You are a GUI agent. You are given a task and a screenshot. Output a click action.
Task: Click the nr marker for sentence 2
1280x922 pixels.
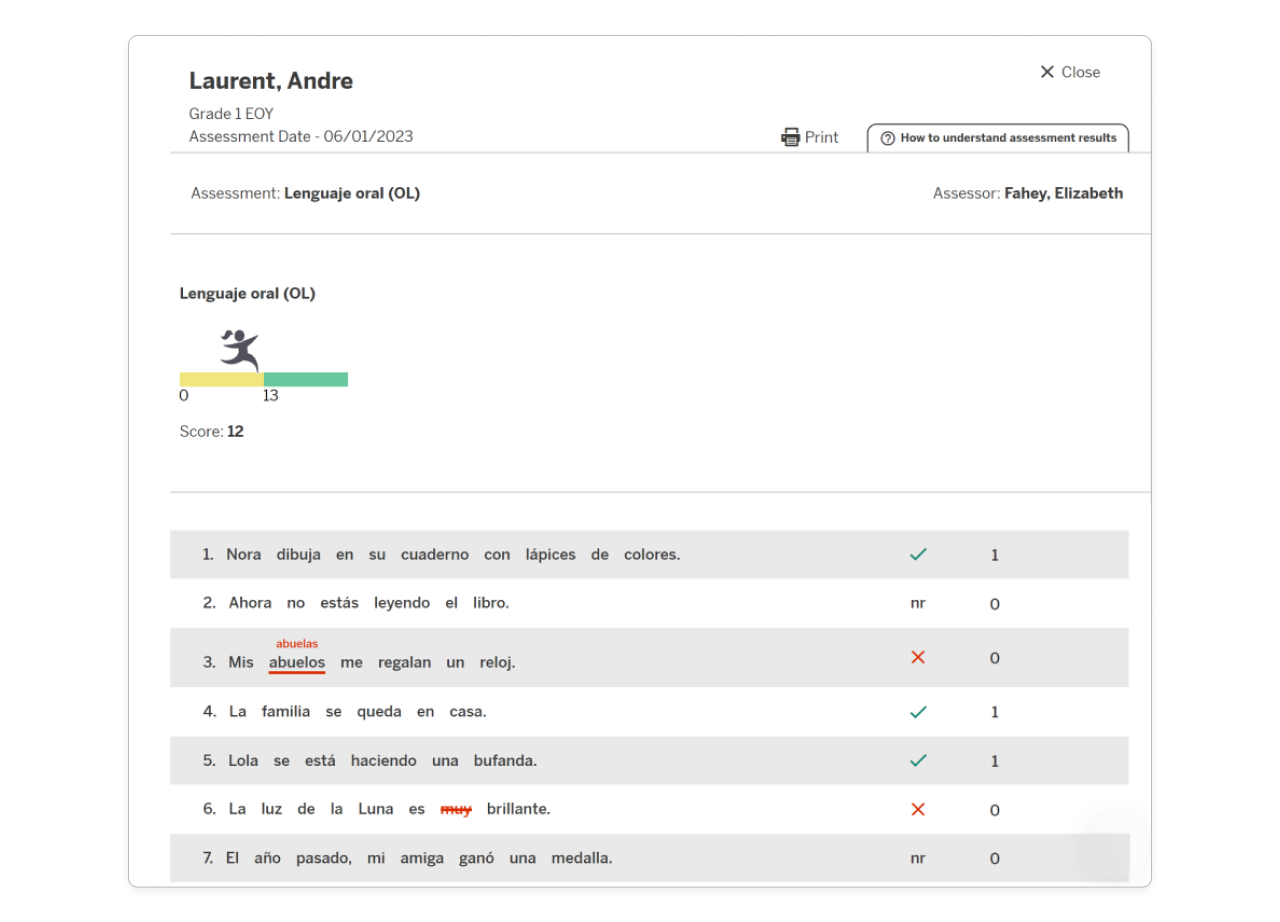[x=918, y=604]
